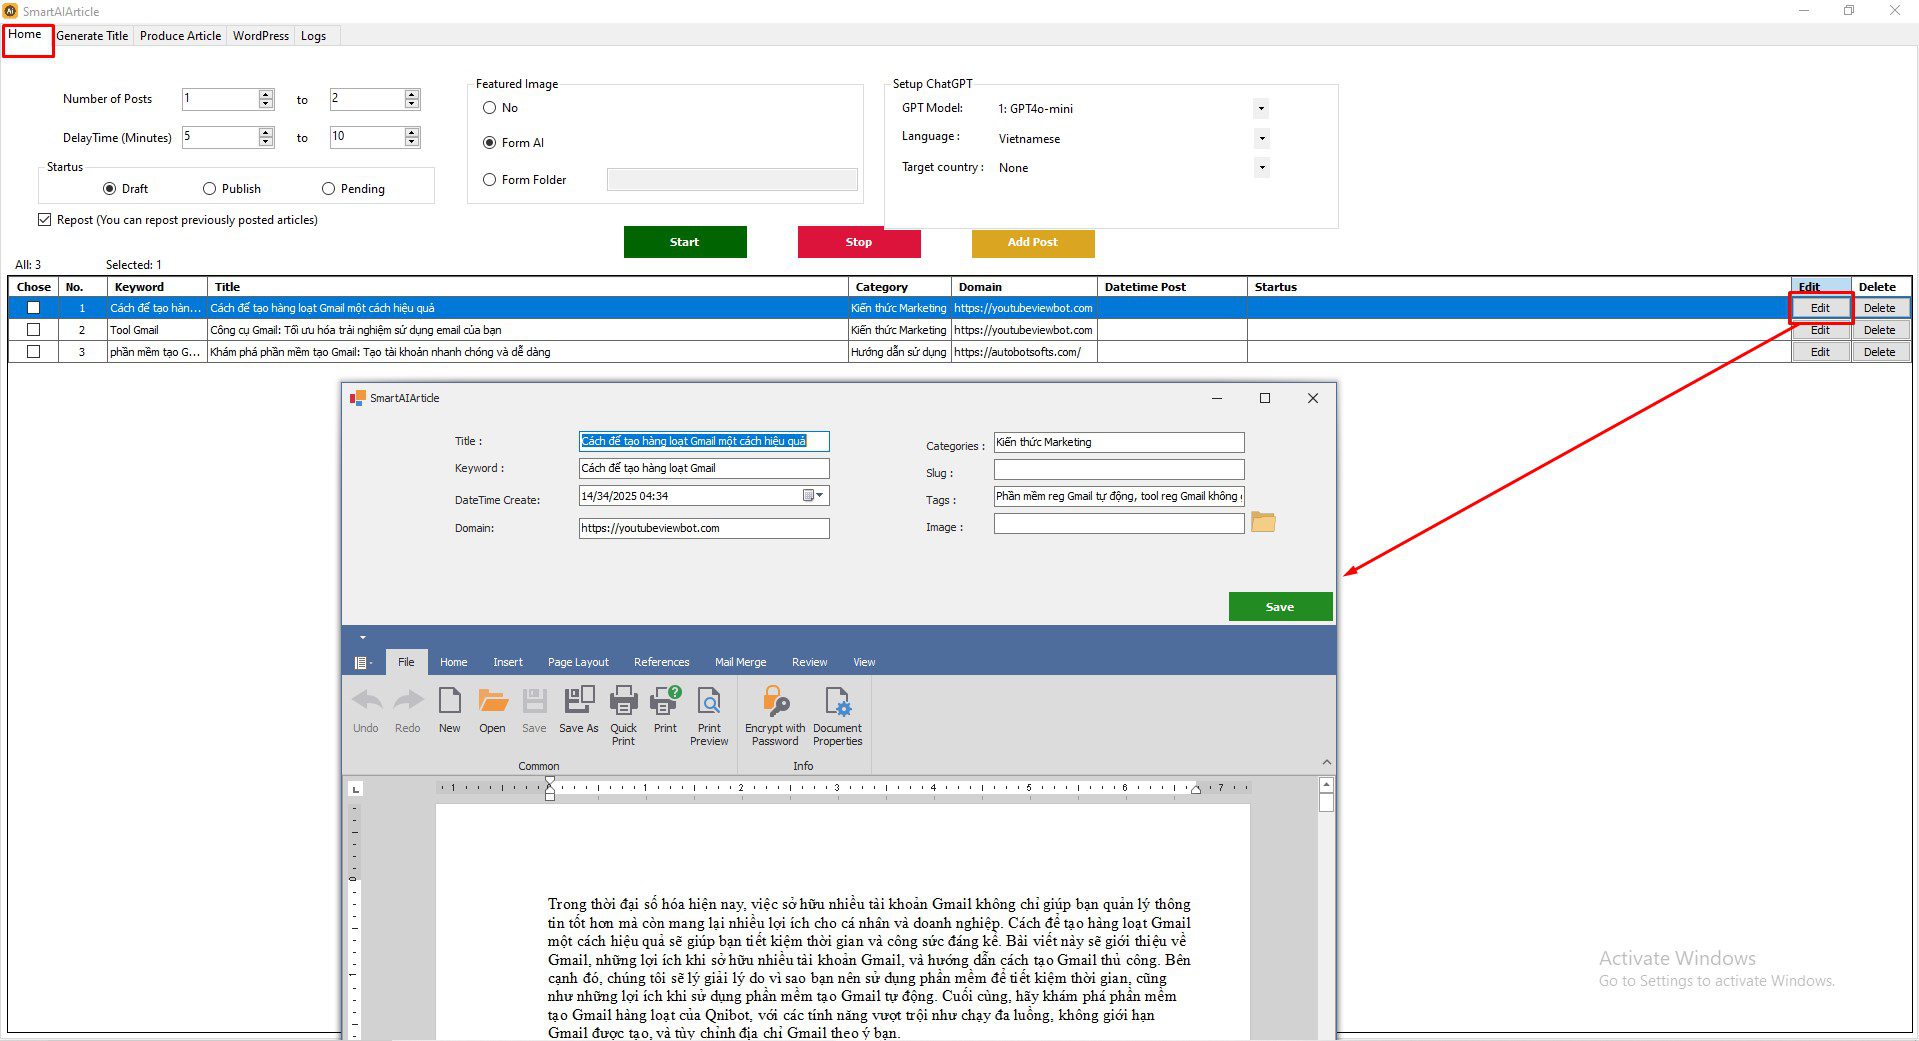Viewport: 1919px width, 1041px height.
Task: Choose Publish status radio button
Action: [x=210, y=189]
